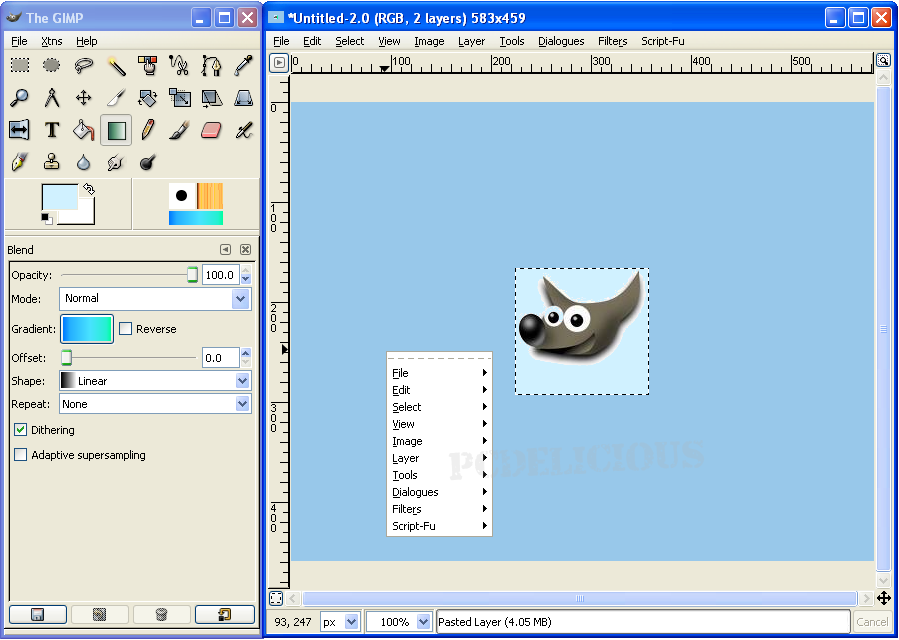The height and width of the screenshot is (640, 899).
Task: Click the Gradient preview swatch in options
Action: tap(87, 329)
